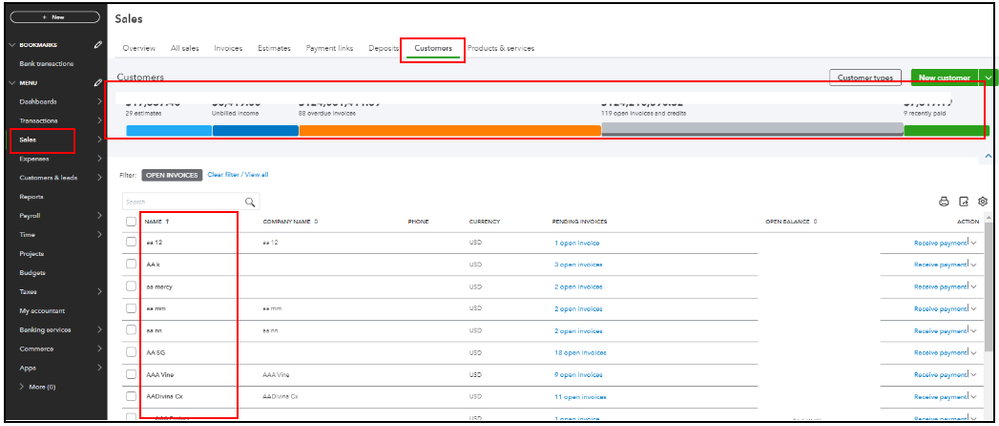Expand the Dashboards submenu arrow
Image resolution: width=999 pixels, height=426 pixels.
(99, 102)
